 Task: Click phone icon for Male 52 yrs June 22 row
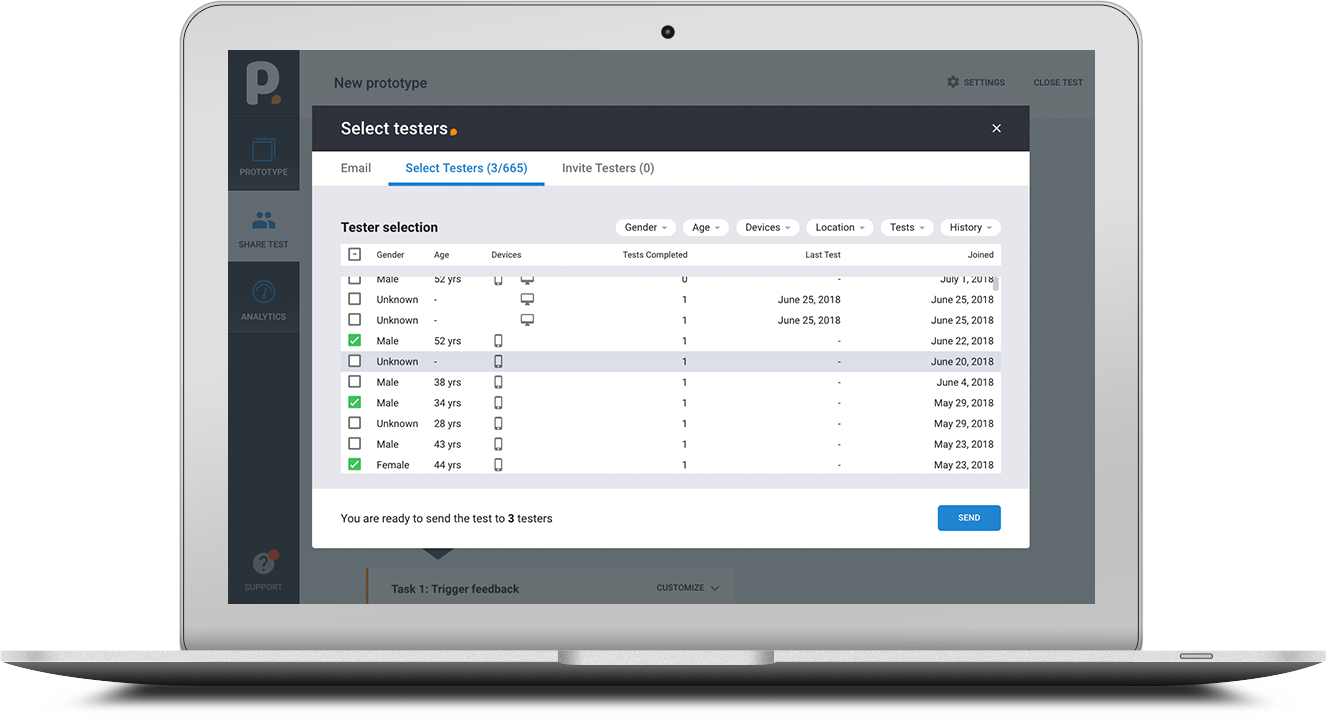tap(498, 341)
